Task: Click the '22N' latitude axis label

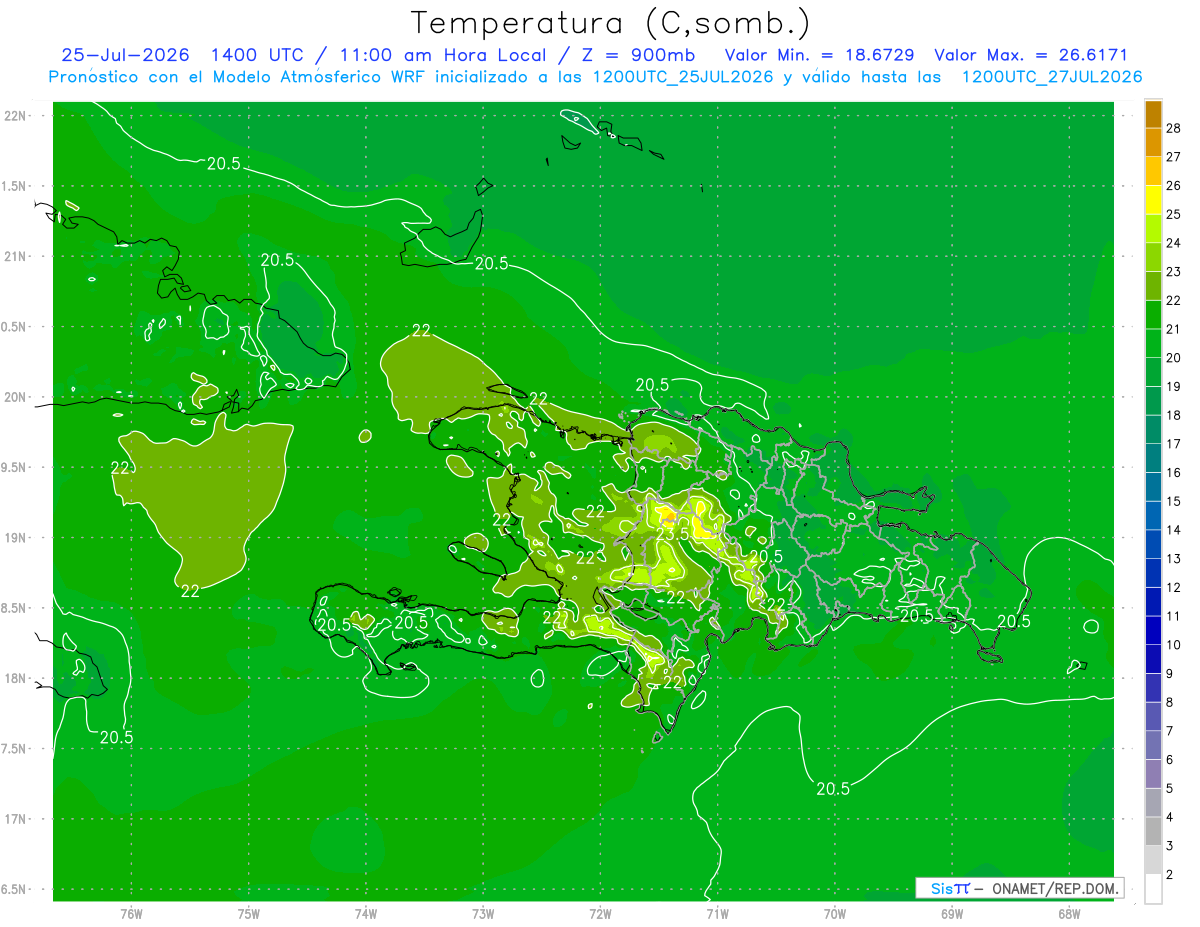Action: 15,116
